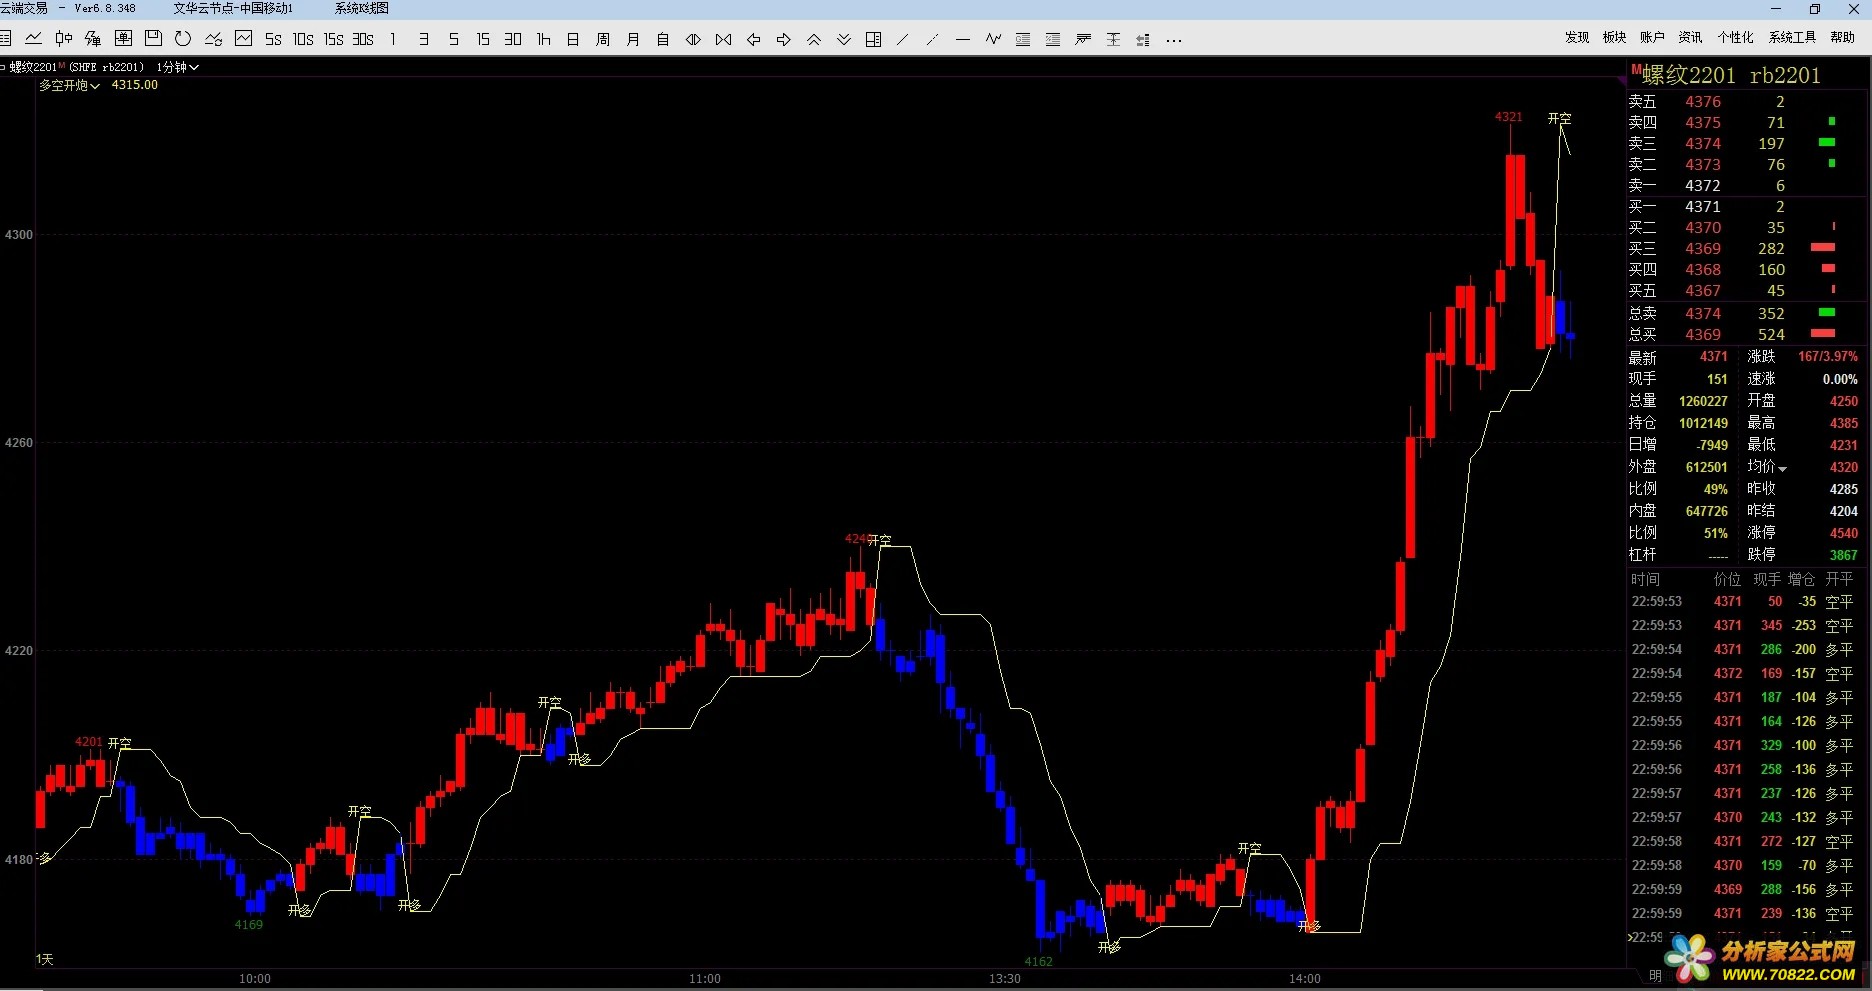The width and height of the screenshot is (1872, 991).
Task: Open the 系统工具 menu
Action: tap(1792, 37)
